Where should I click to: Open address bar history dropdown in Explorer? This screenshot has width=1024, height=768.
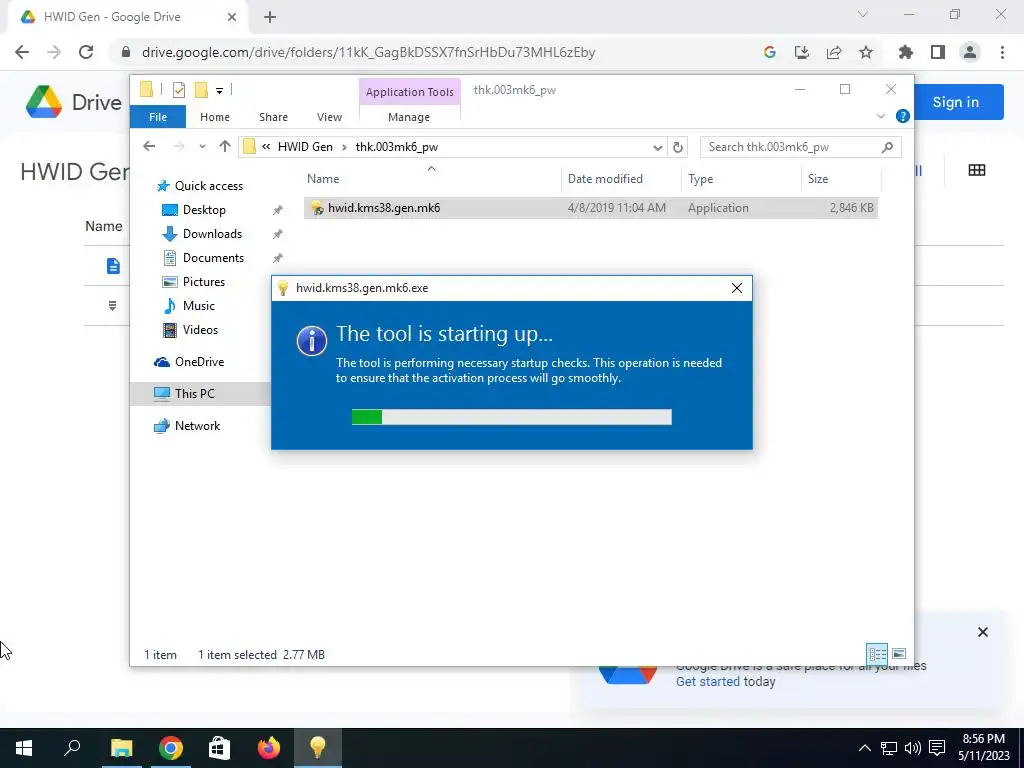658,148
